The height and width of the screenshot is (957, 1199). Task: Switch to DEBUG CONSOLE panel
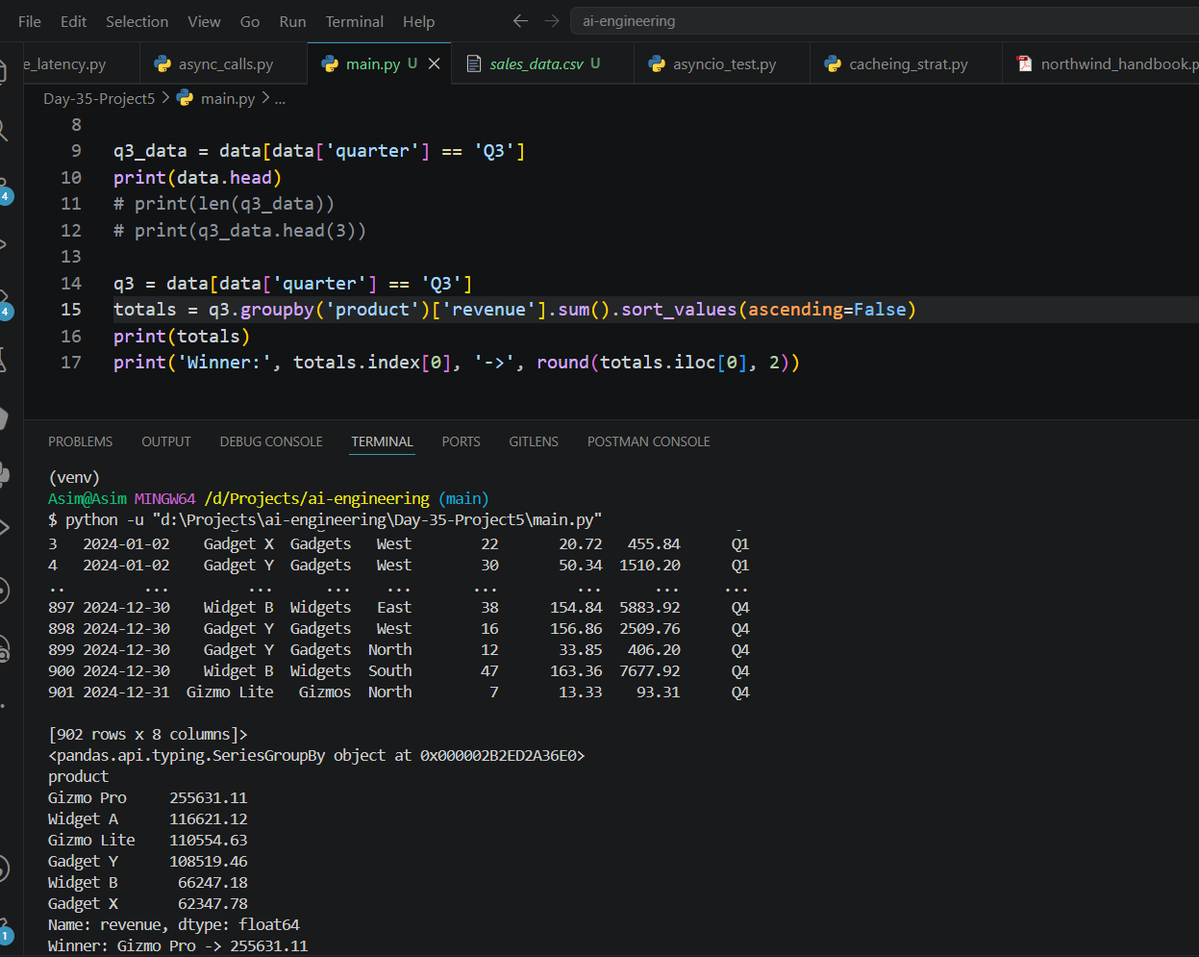pos(271,442)
